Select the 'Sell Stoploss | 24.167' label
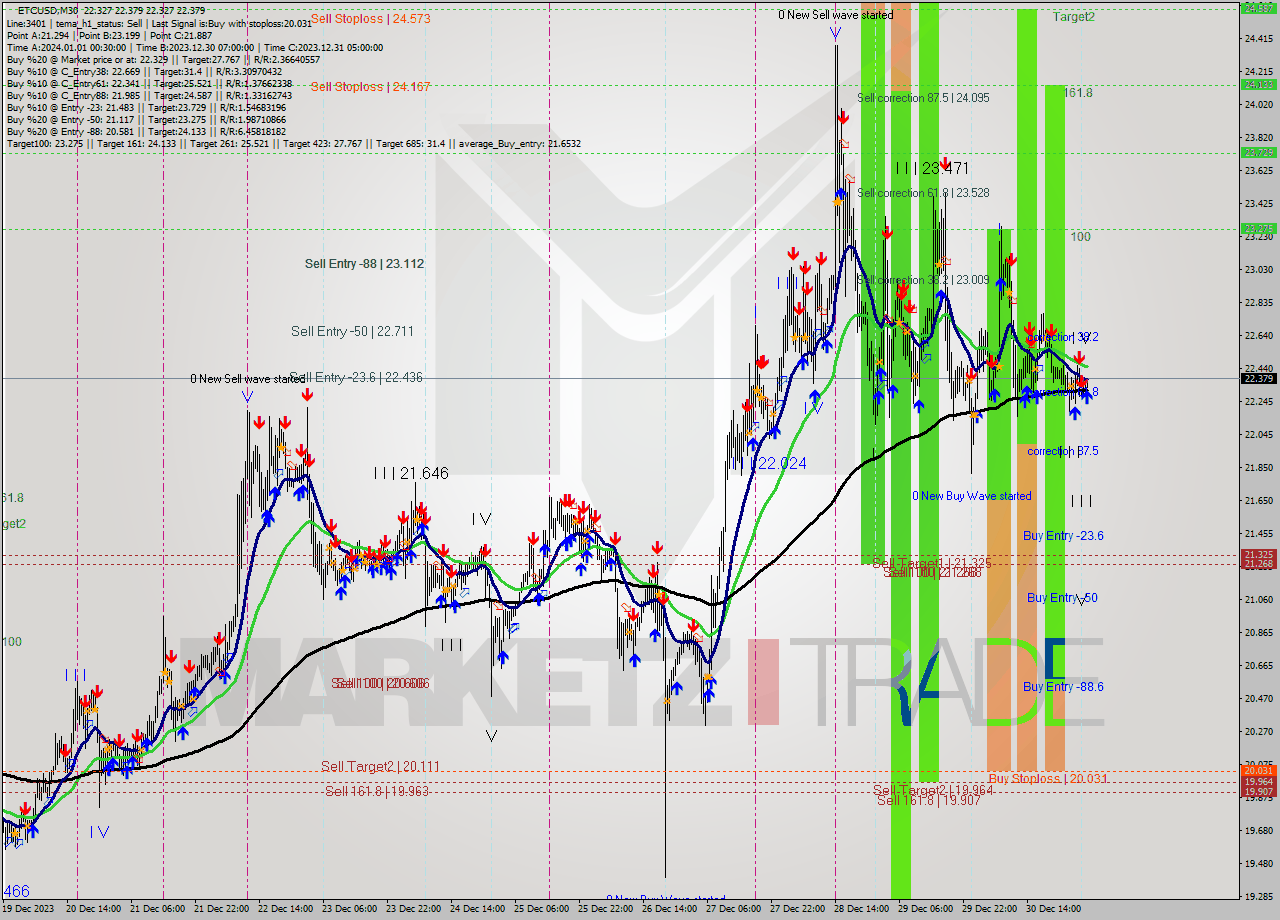The height and width of the screenshot is (920, 1280). (370, 87)
